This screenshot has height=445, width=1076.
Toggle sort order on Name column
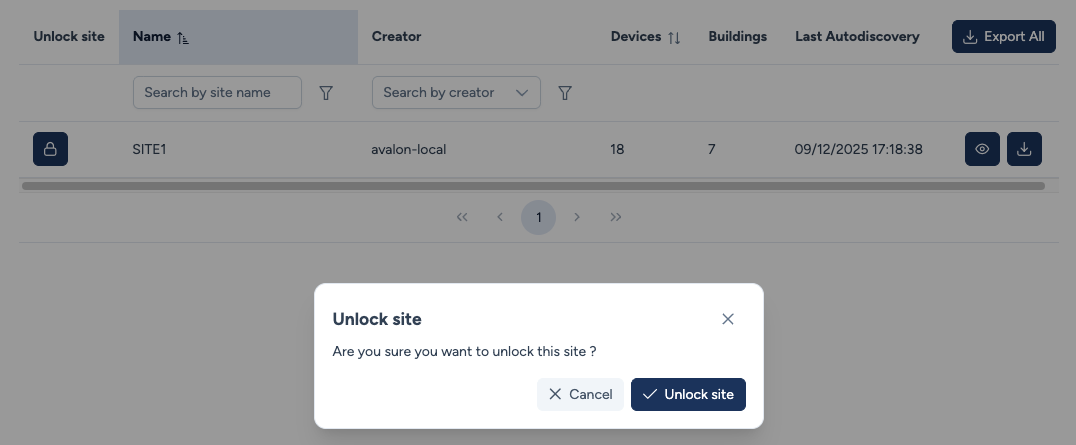click(182, 37)
